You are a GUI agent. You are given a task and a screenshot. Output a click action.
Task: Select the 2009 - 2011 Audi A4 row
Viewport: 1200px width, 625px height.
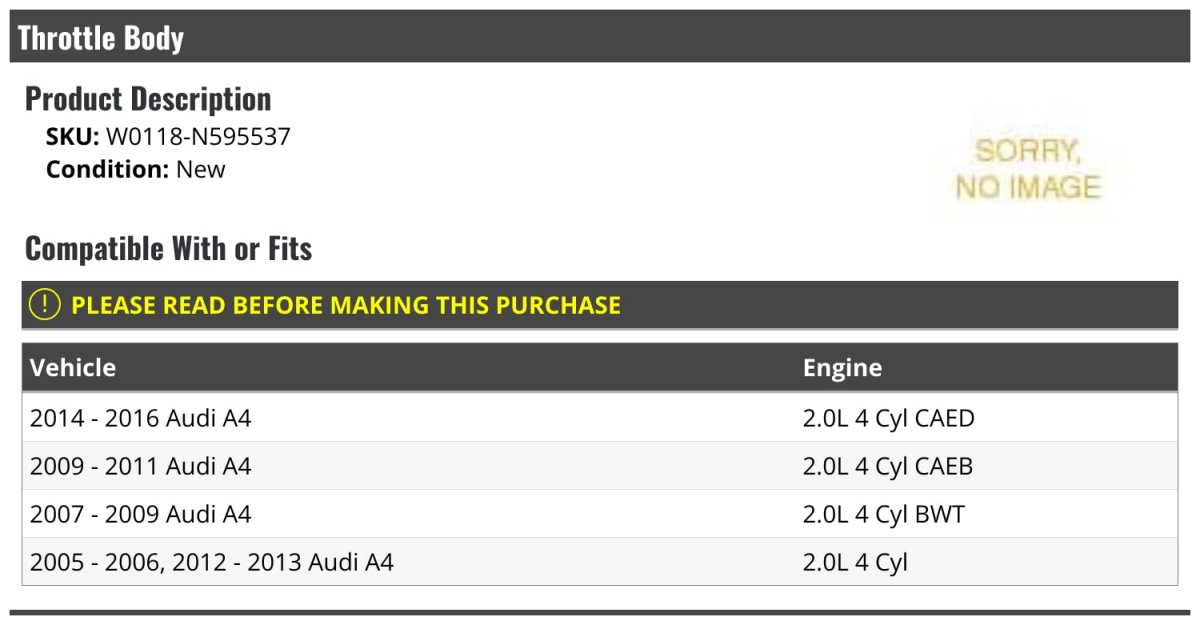[x=600, y=466]
